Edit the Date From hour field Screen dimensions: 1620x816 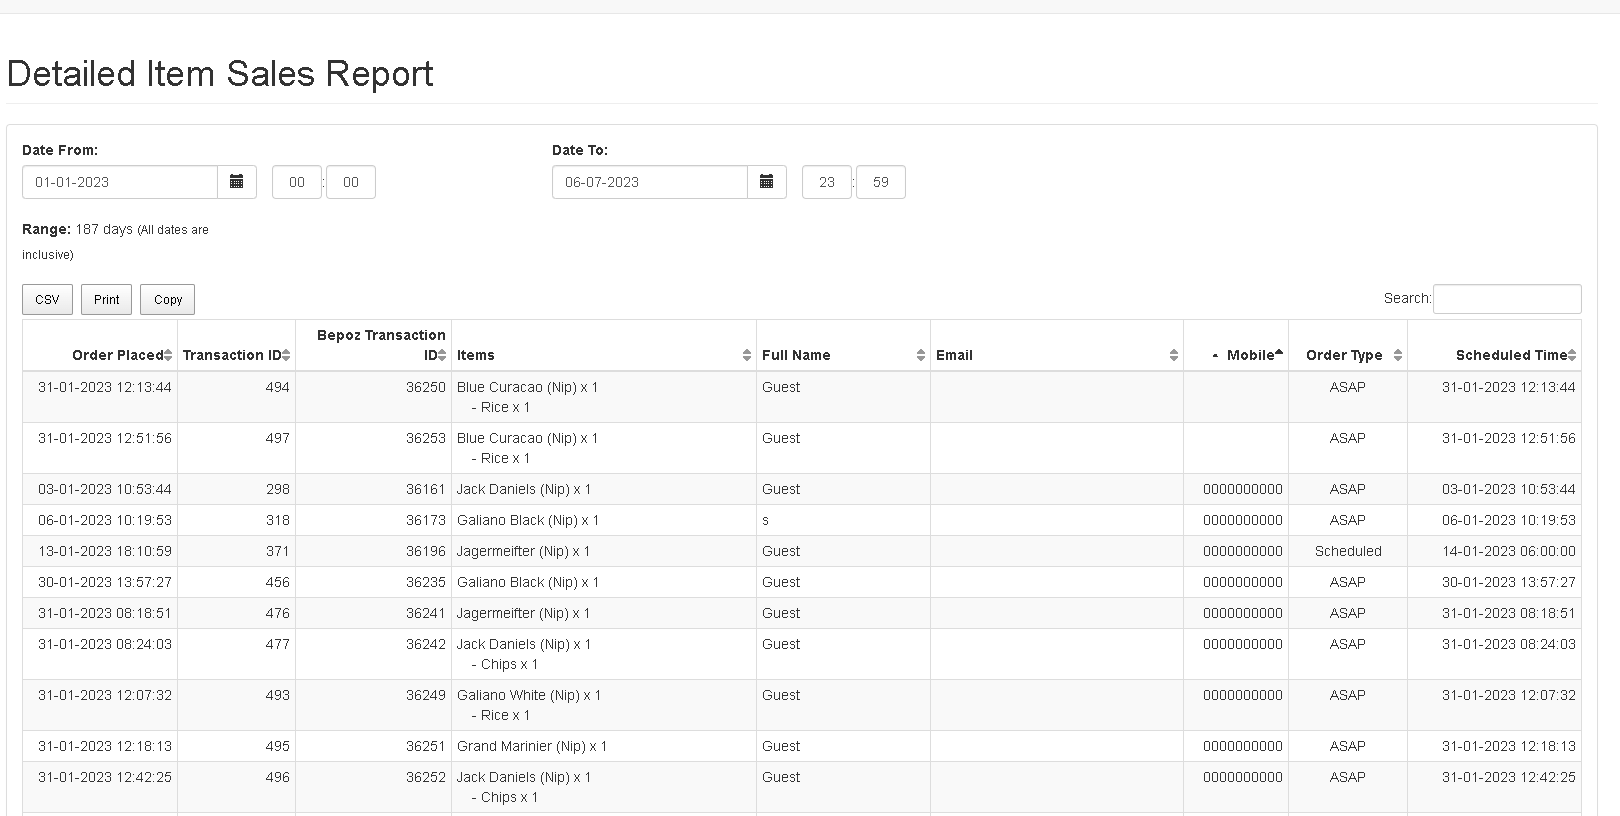[297, 182]
